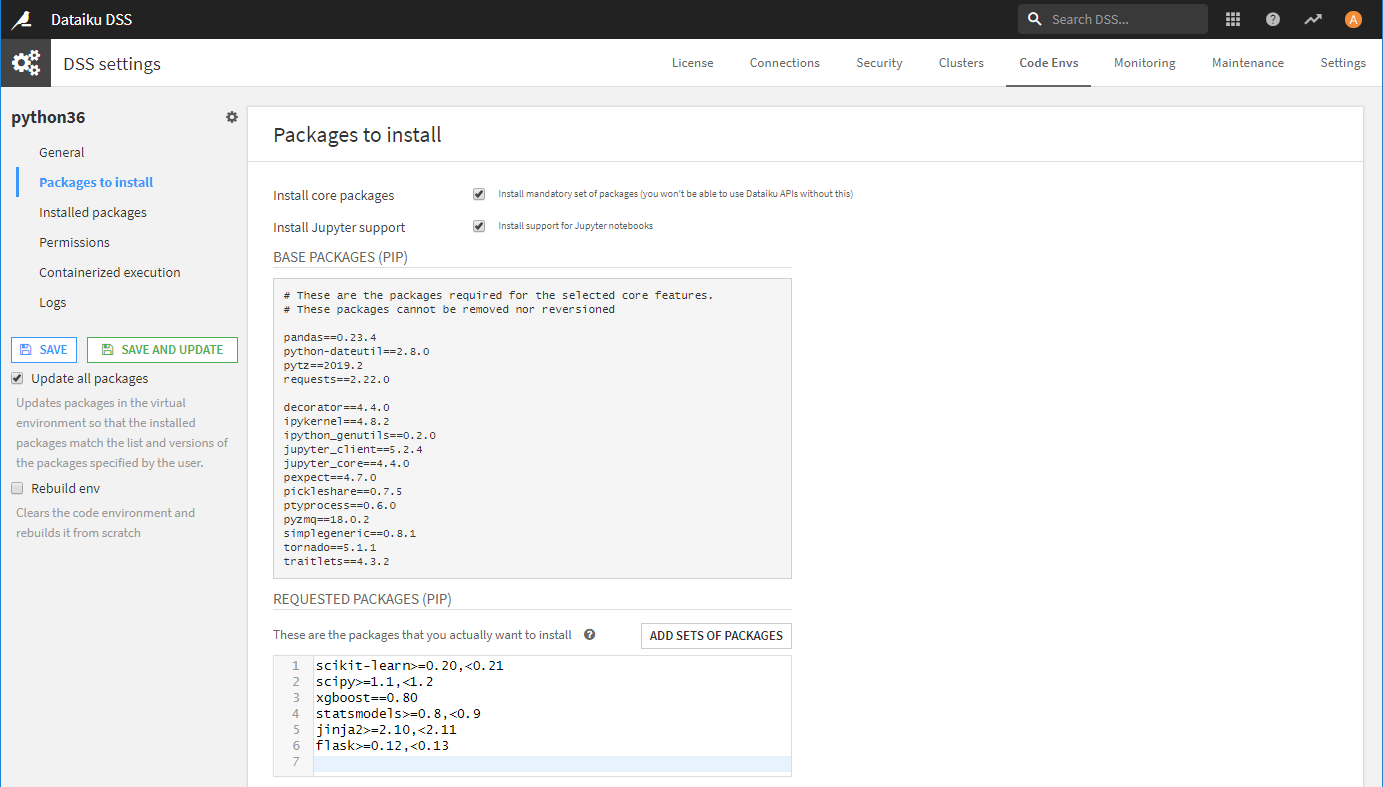
Task: Open the Security tab
Action: click(879, 63)
